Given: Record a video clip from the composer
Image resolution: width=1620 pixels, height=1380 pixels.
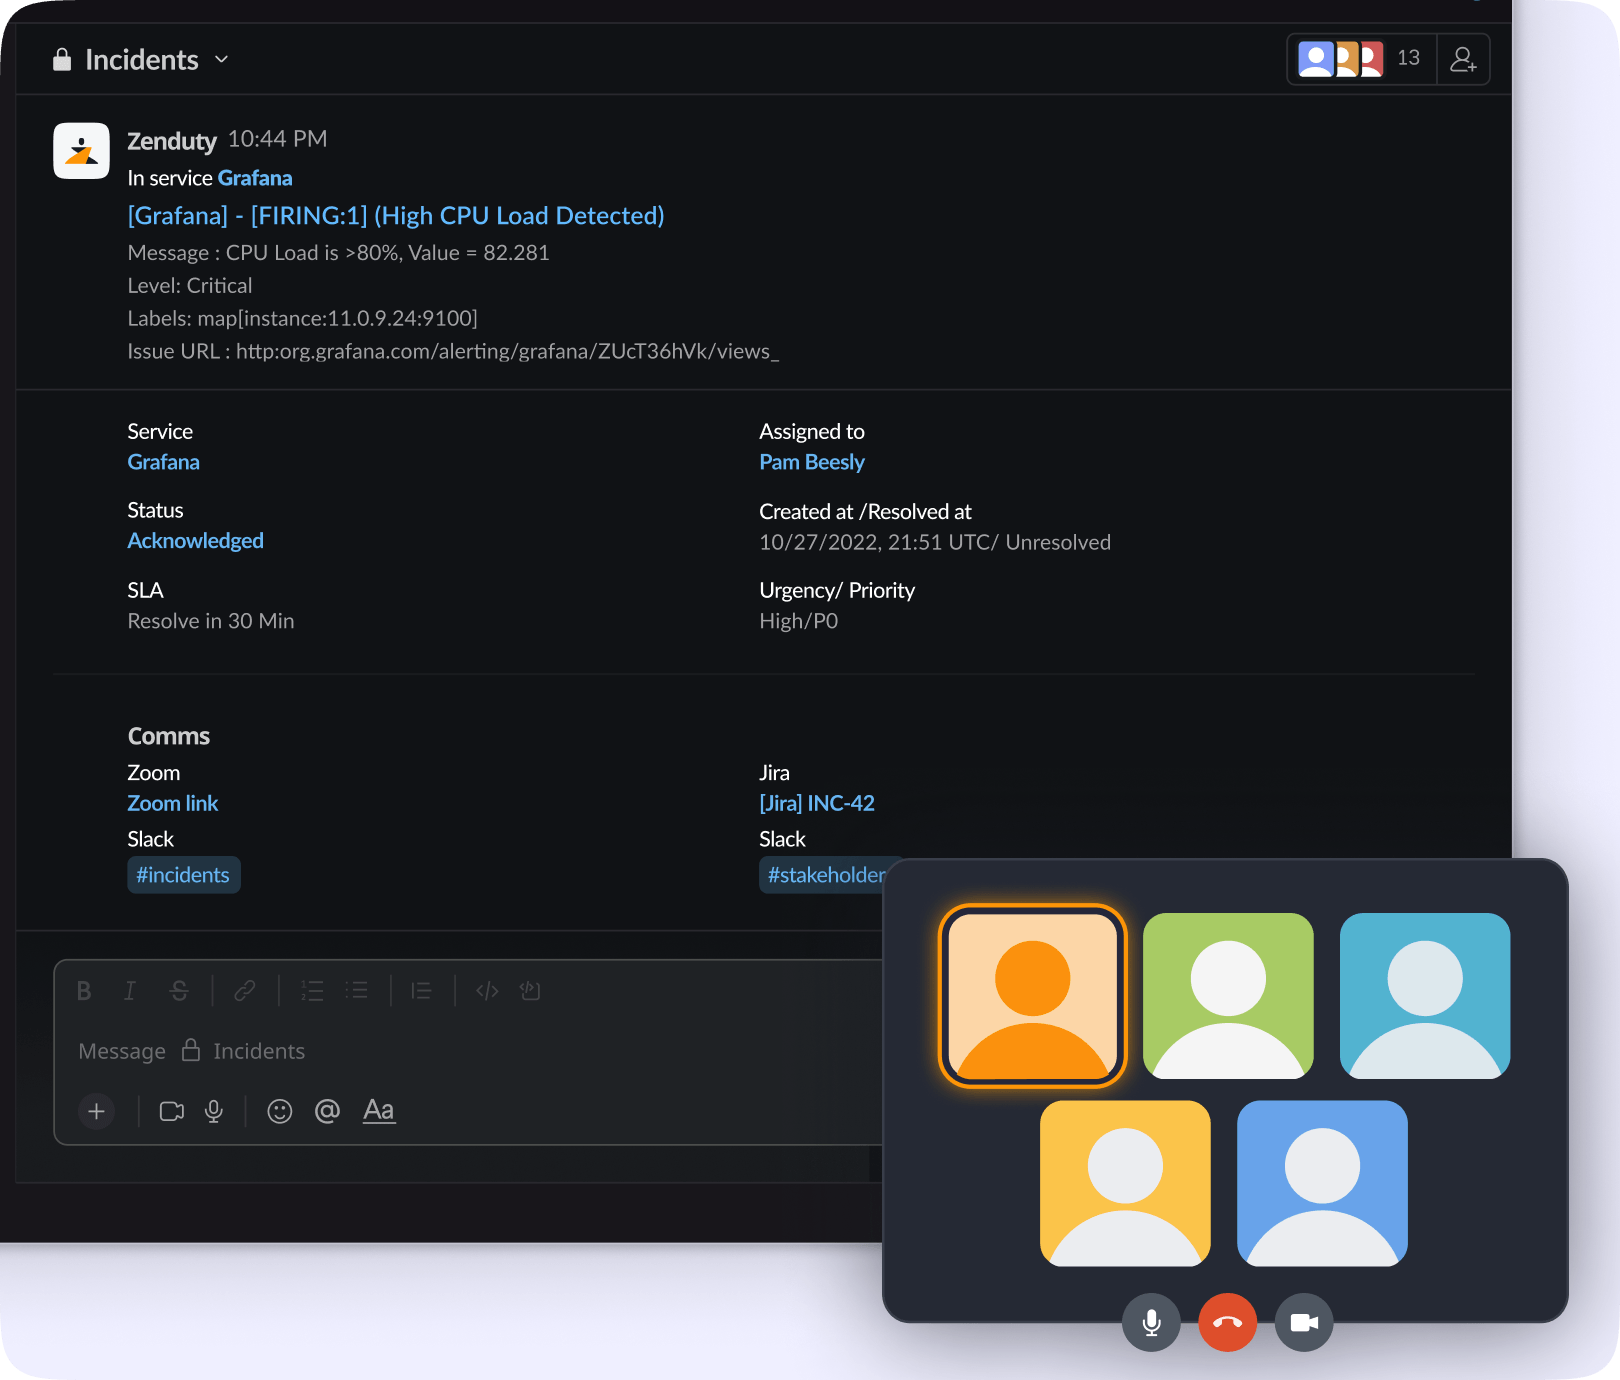Looking at the screenshot, I should pos(171,1111).
